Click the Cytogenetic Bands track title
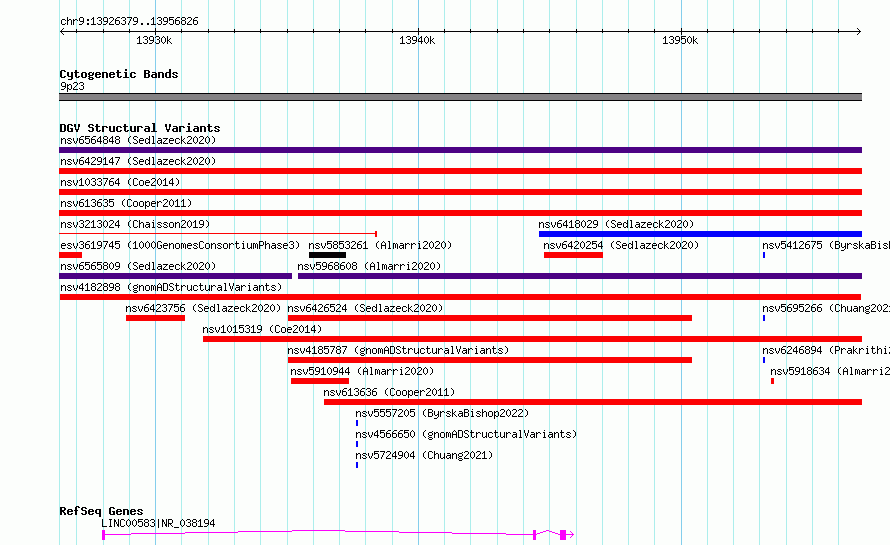 pos(119,74)
